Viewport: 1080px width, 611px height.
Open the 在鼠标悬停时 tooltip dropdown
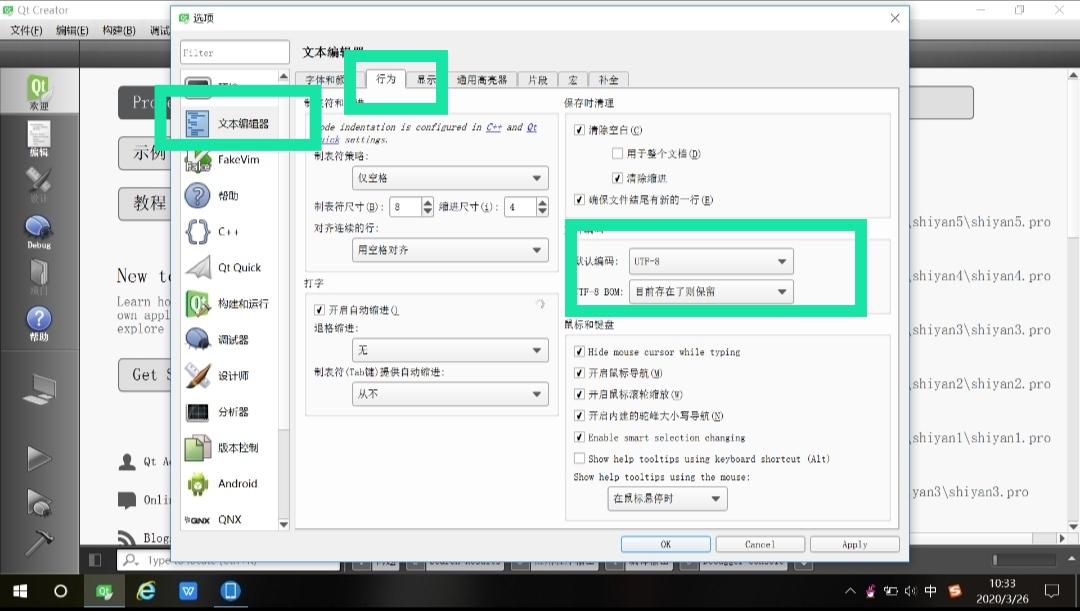[x=667, y=498]
